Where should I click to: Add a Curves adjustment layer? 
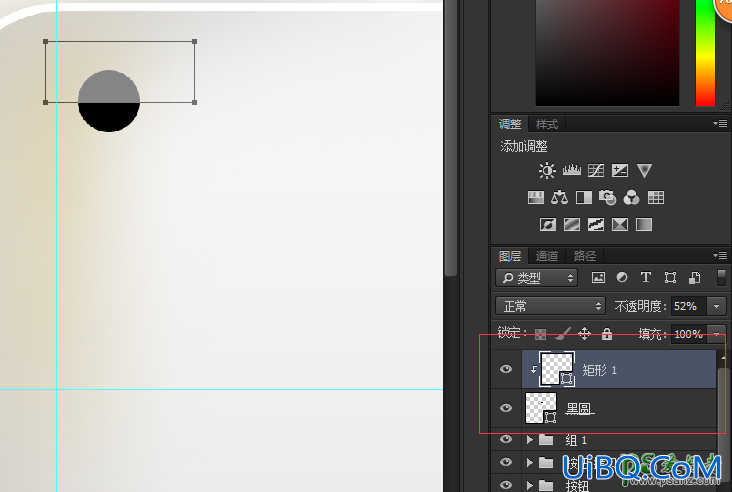pyautogui.click(x=596, y=171)
